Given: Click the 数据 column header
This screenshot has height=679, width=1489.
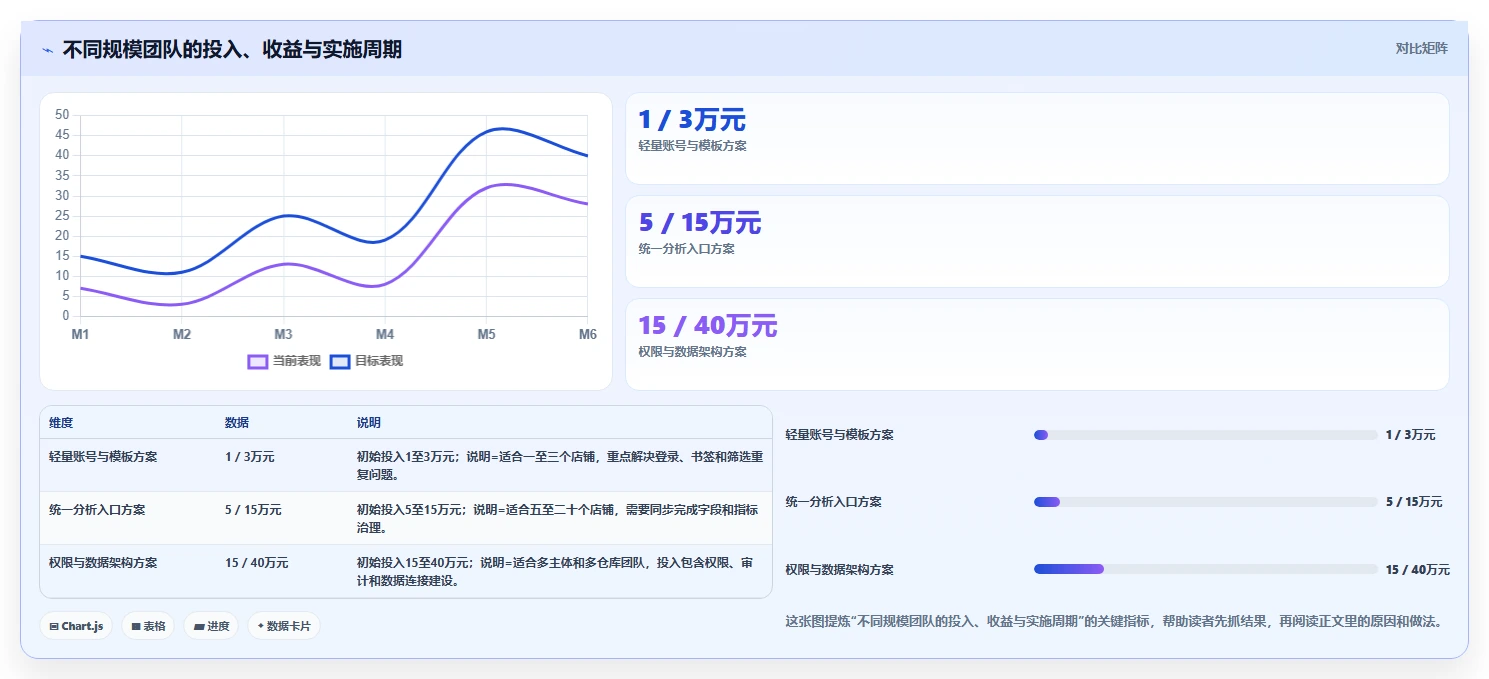Looking at the screenshot, I should pyautogui.click(x=237, y=423).
